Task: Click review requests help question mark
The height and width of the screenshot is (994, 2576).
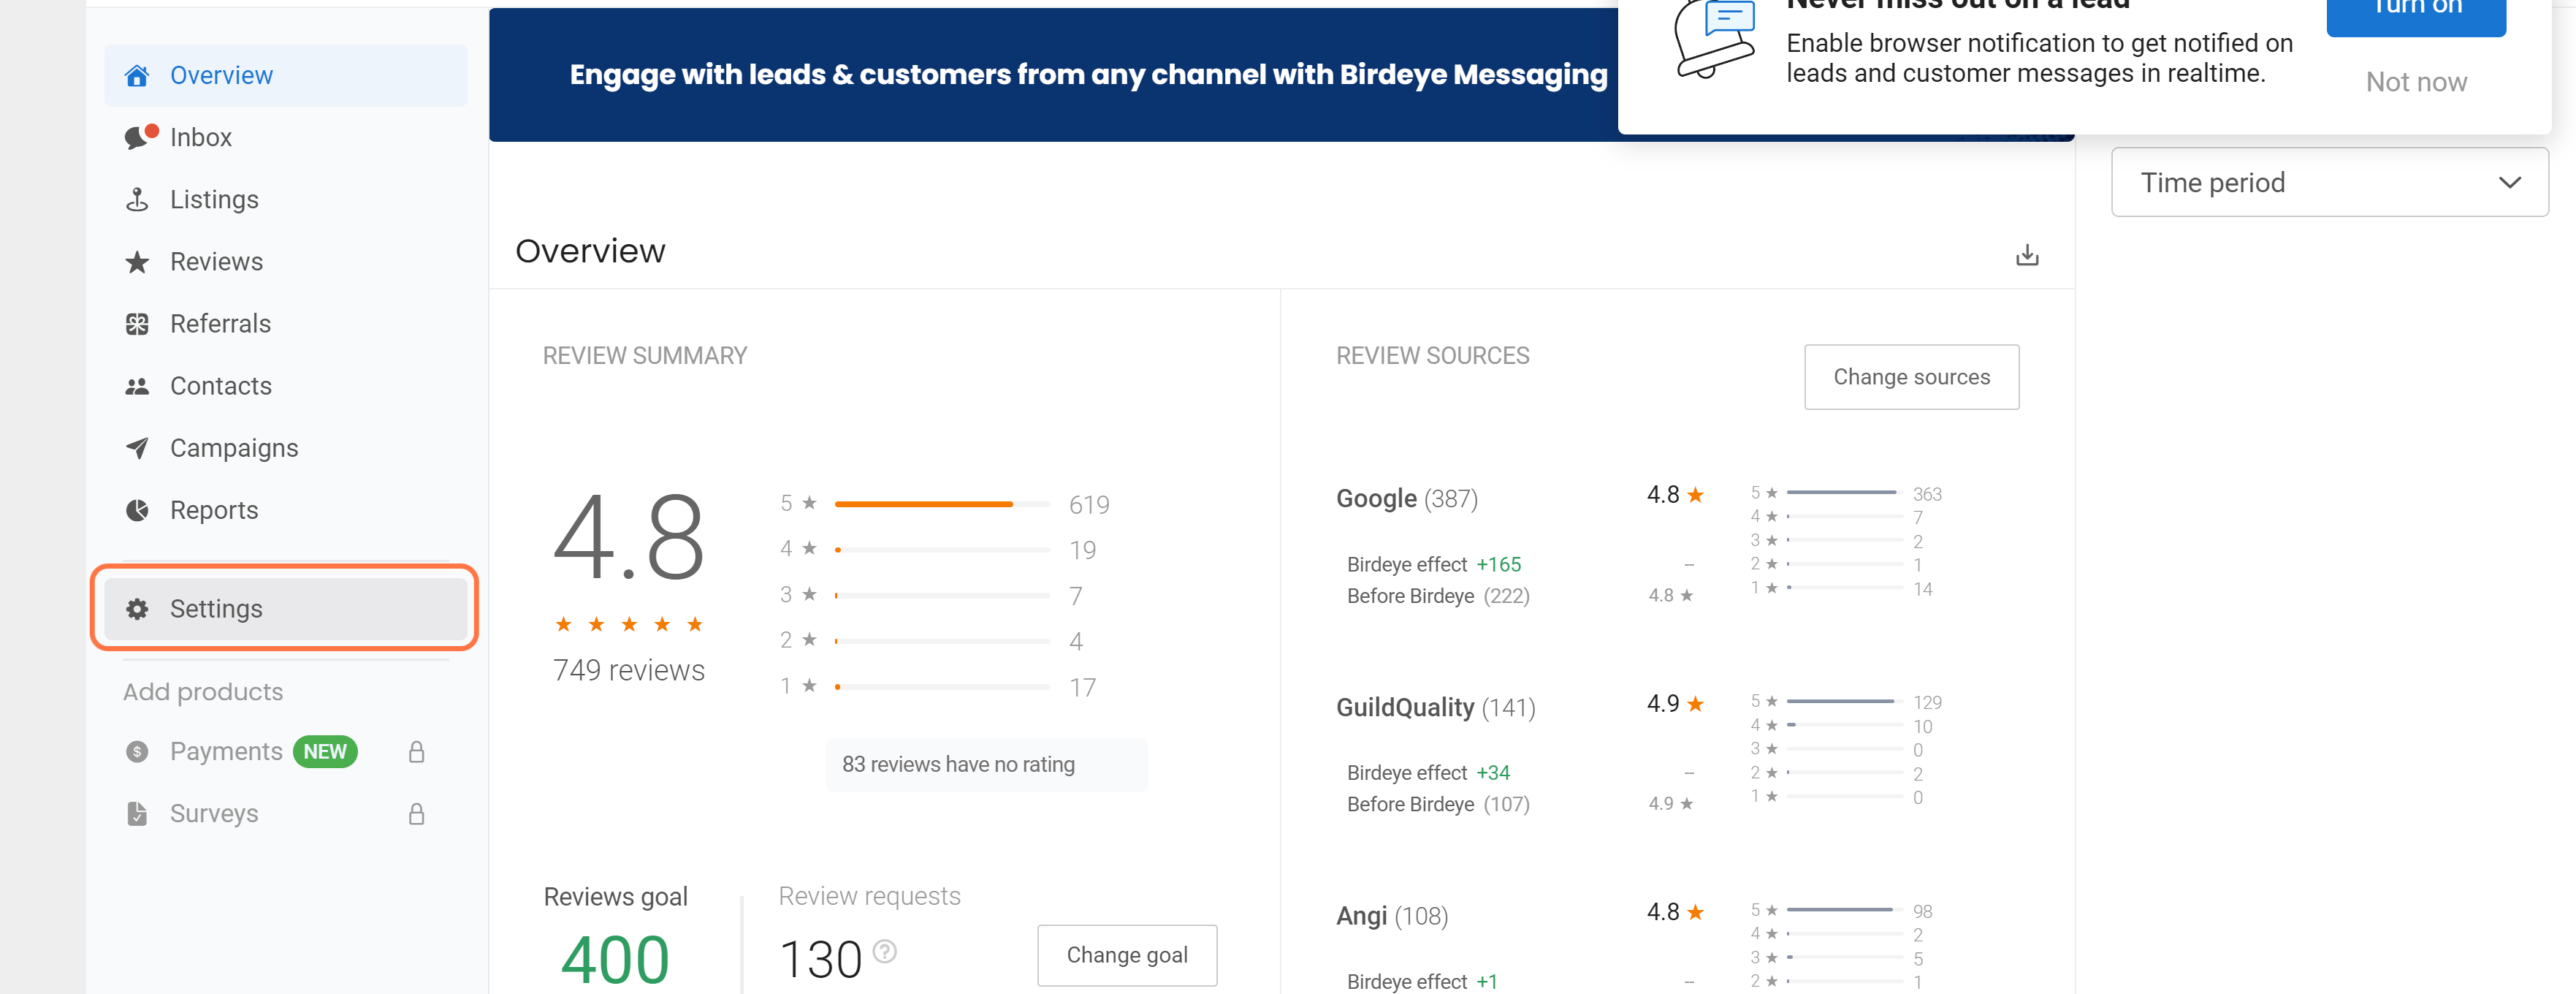Action: tap(884, 951)
